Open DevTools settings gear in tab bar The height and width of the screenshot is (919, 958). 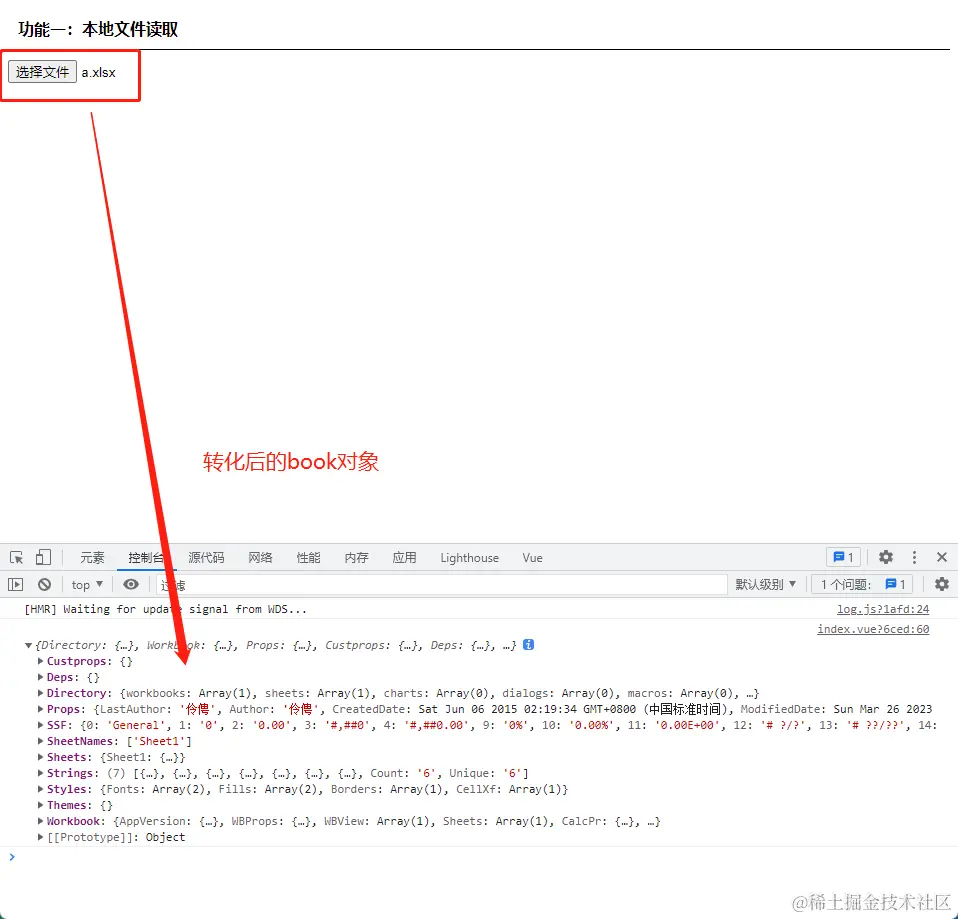tap(885, 557)
